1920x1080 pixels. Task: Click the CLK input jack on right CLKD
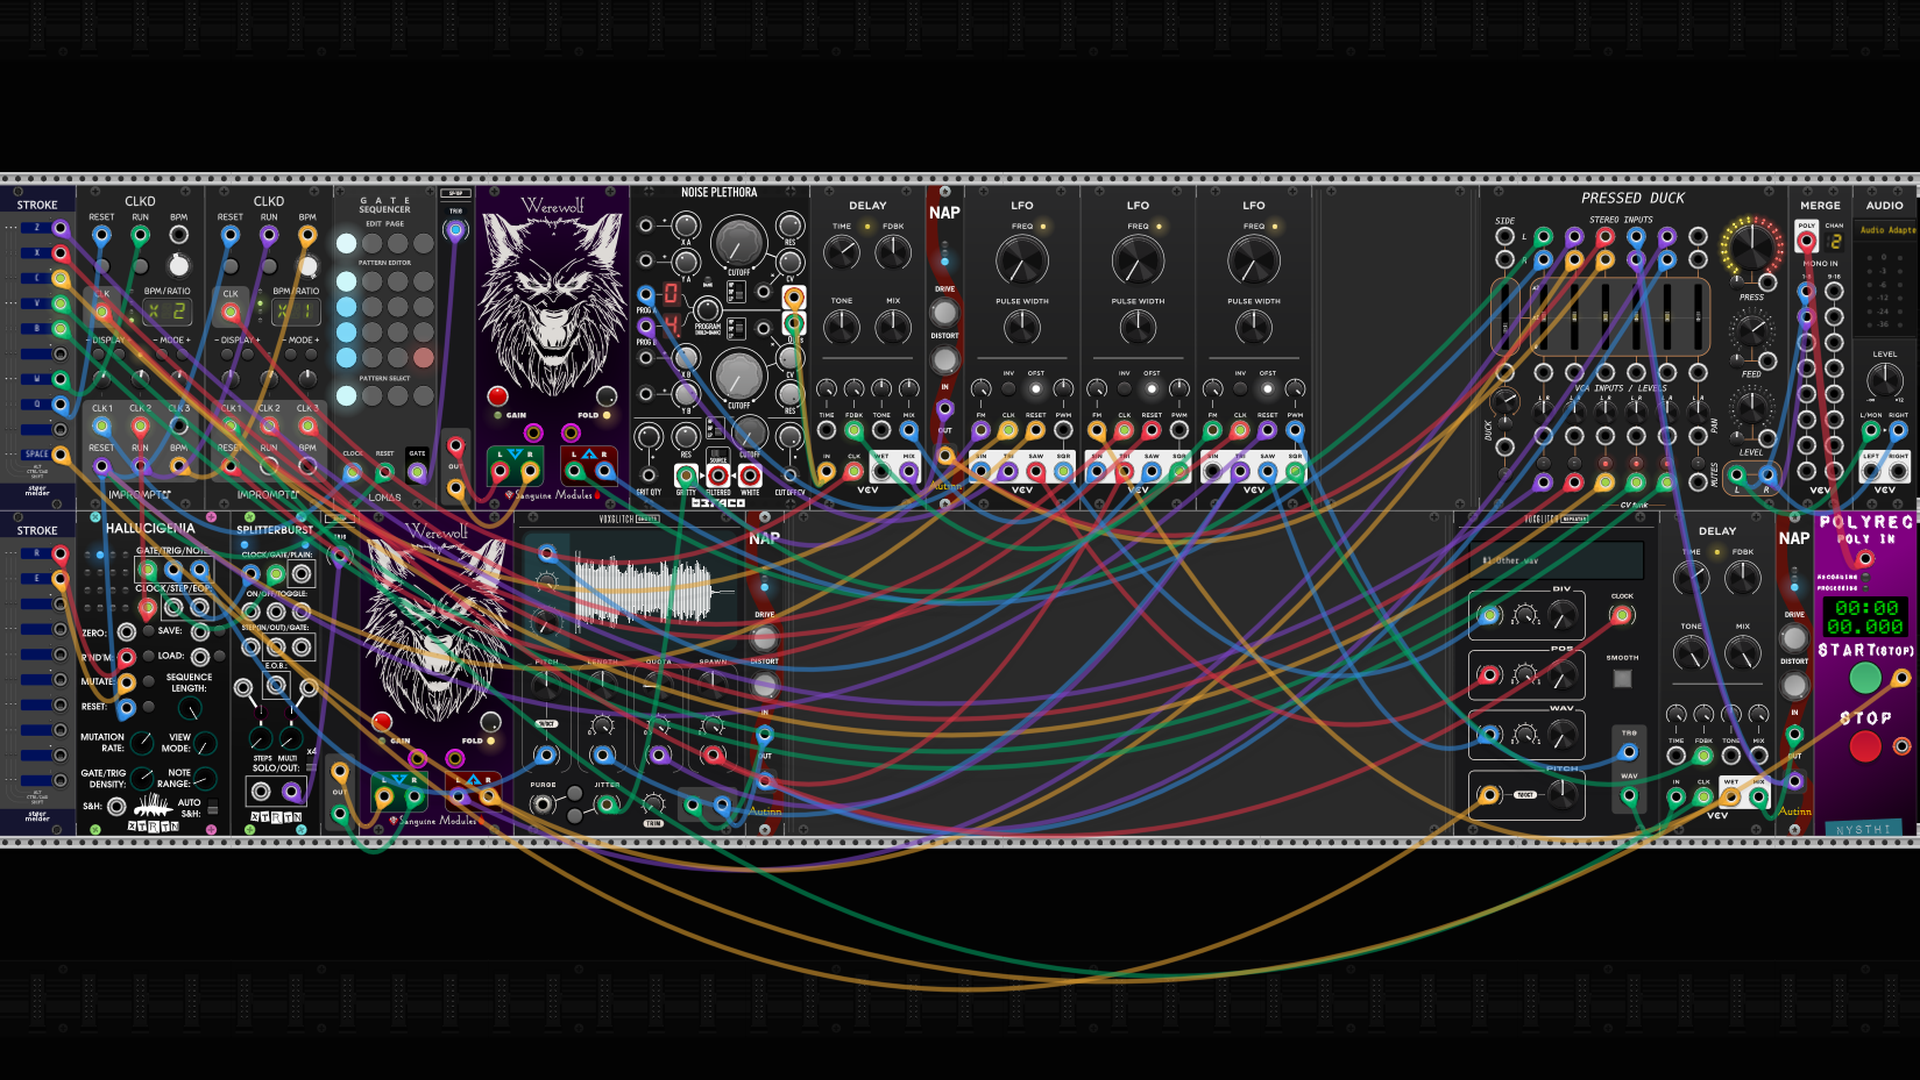231,312
